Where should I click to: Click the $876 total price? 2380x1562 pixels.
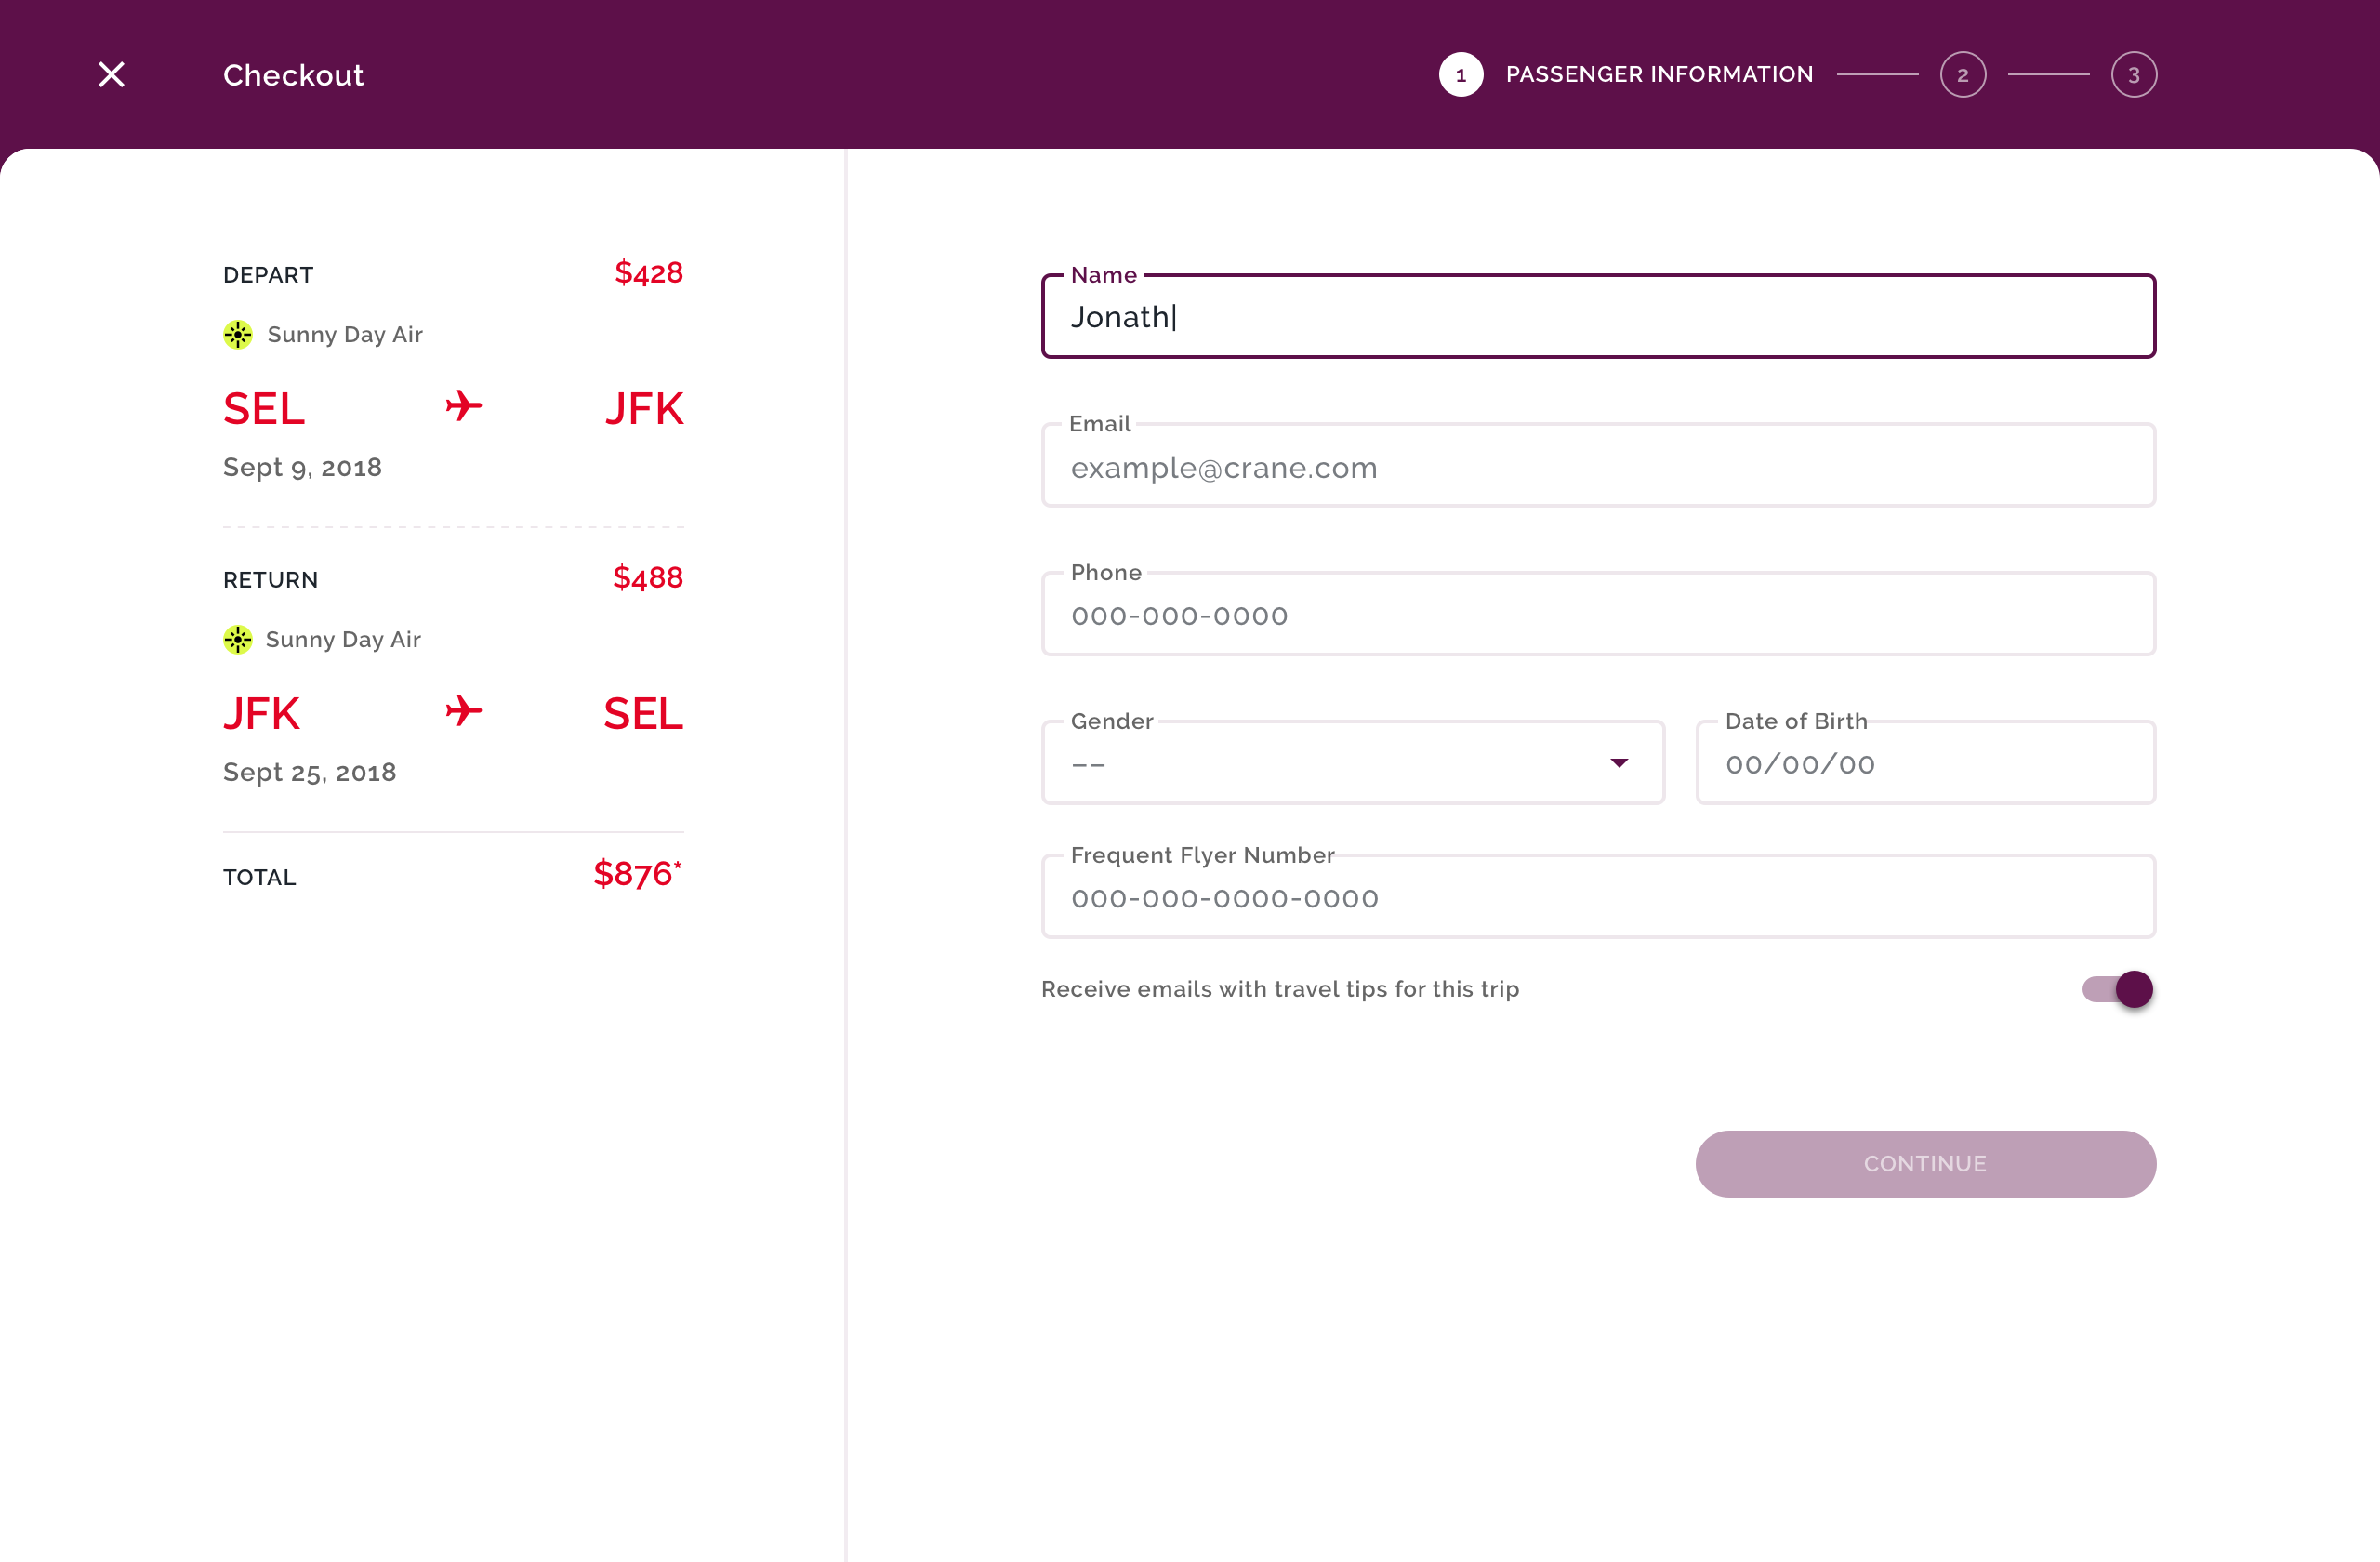click(x=636, y=875)
